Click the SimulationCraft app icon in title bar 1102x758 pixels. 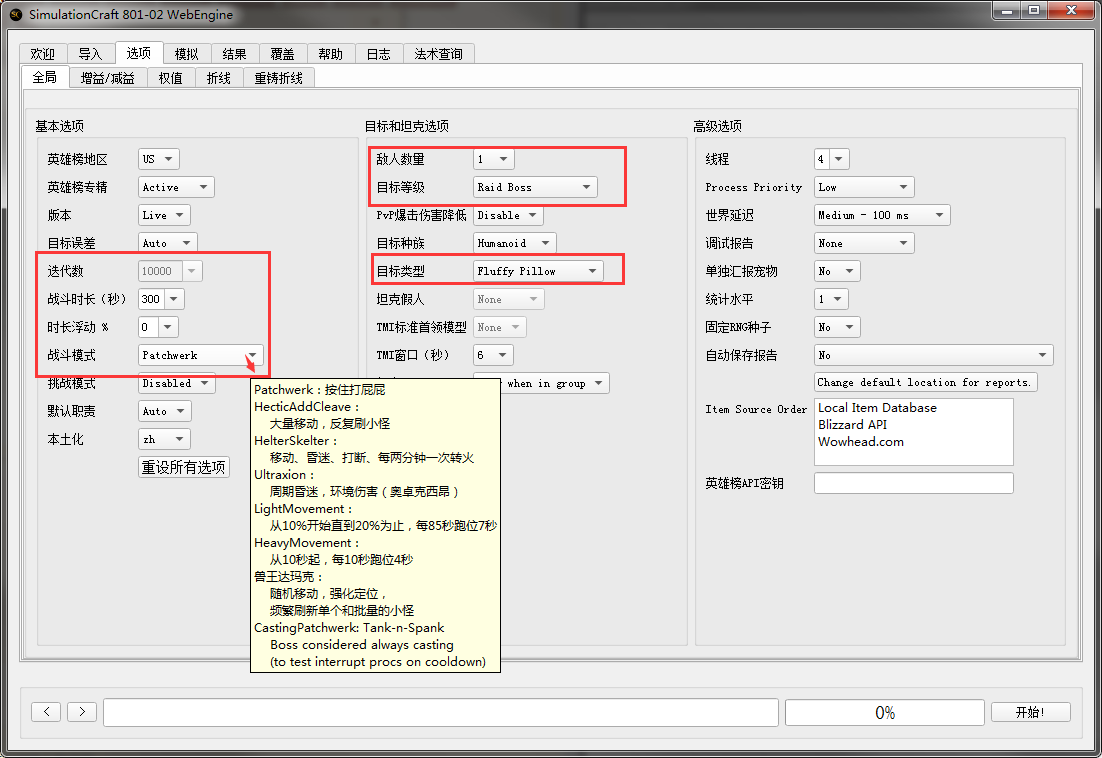click(x=15, y=14)
